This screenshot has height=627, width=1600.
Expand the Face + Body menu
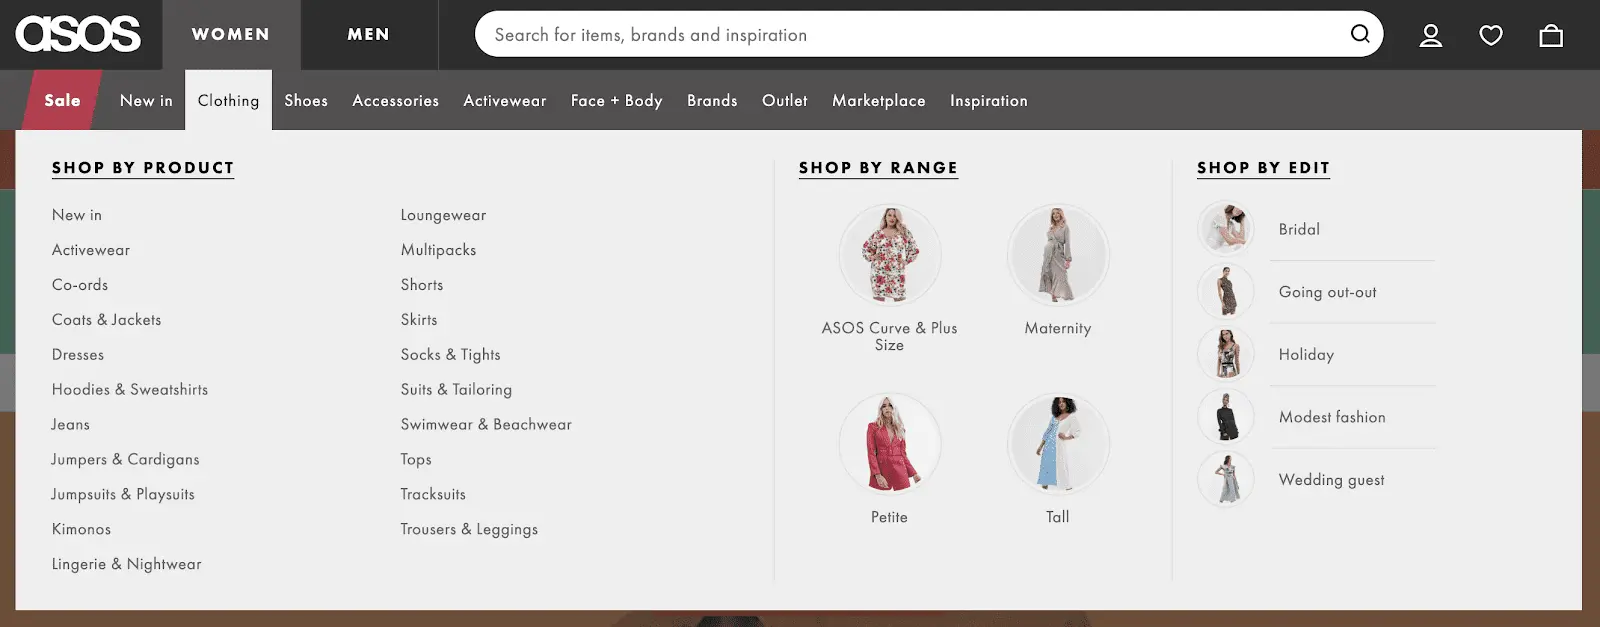click(617, 100)
